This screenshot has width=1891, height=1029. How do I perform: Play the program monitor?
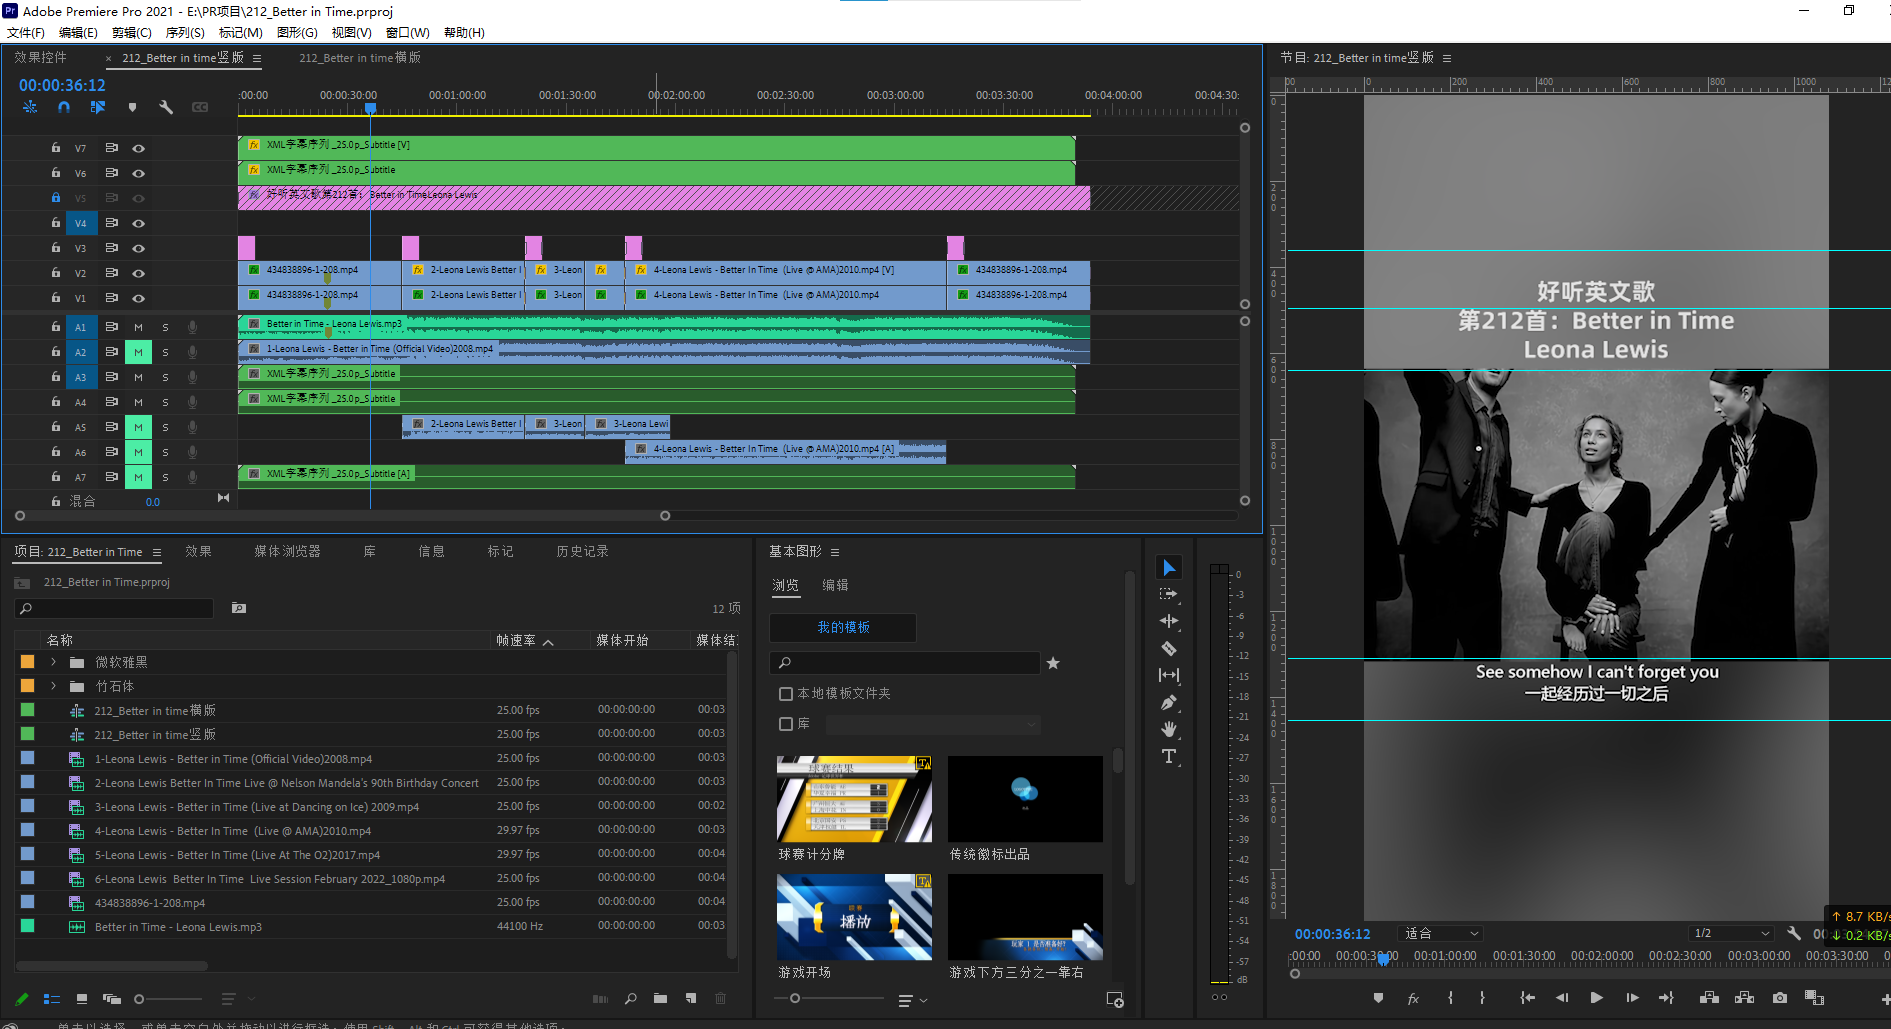(1596, 997)
